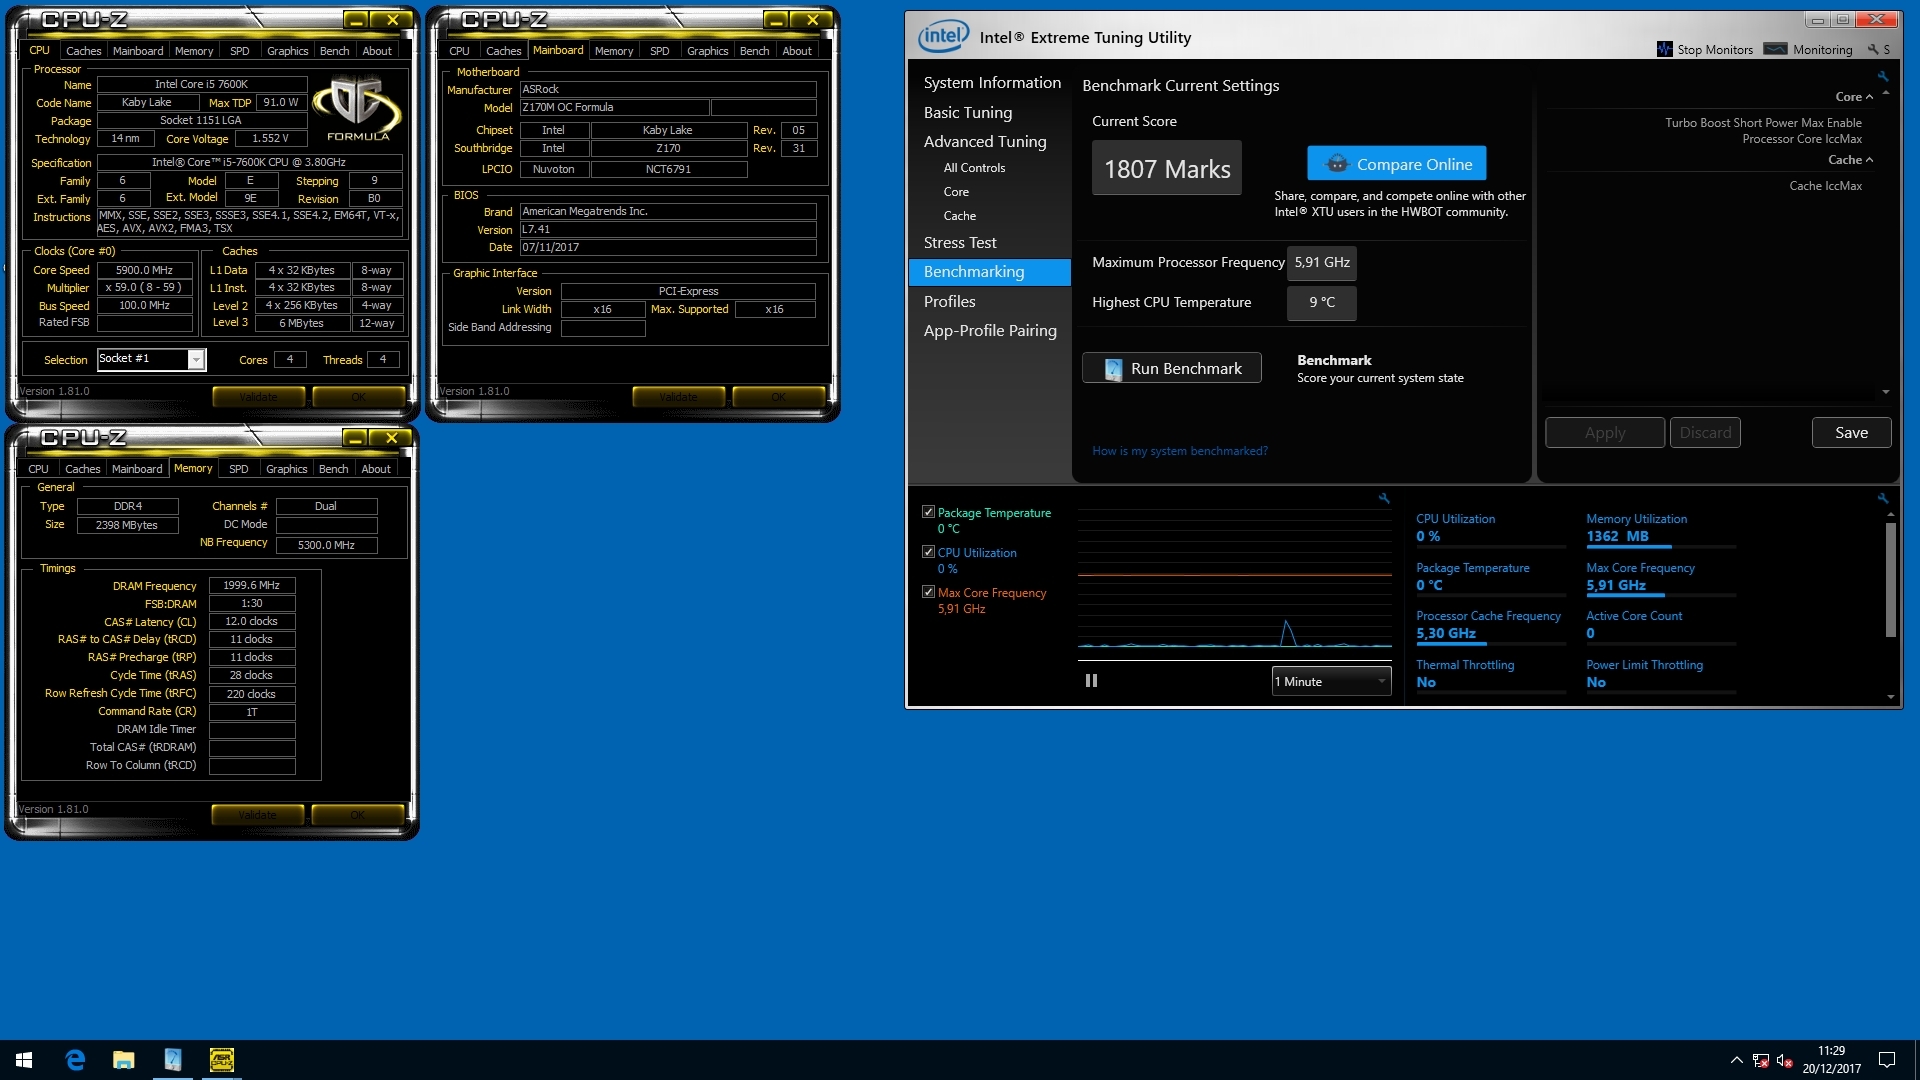This screenshot has width=1920, height=1080.
Task: Open Basic Tuning in XTU
Action: (x=968, y=113)
